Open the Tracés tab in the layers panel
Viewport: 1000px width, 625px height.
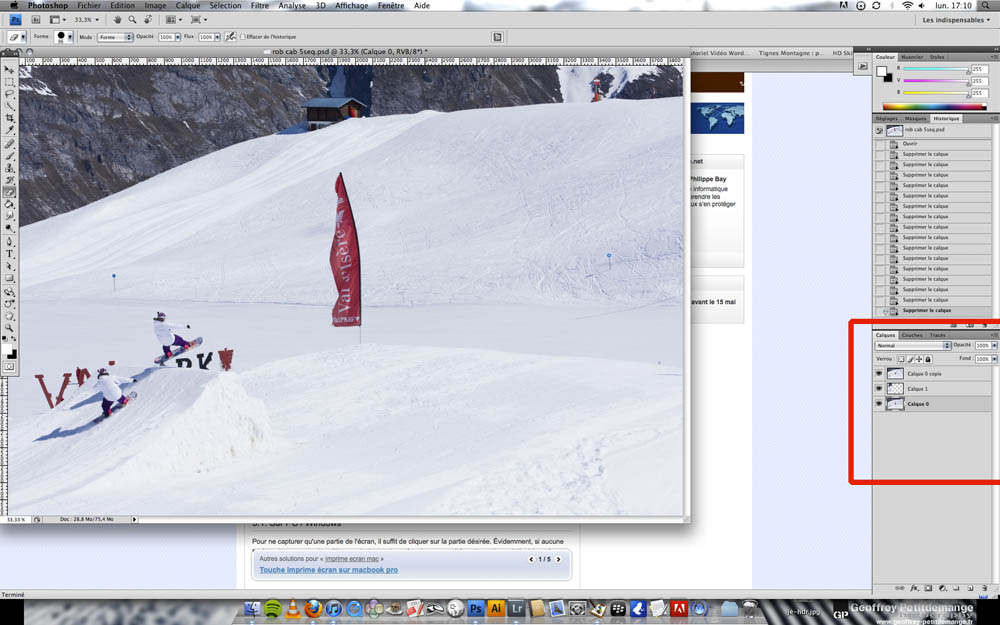(938, 335)
